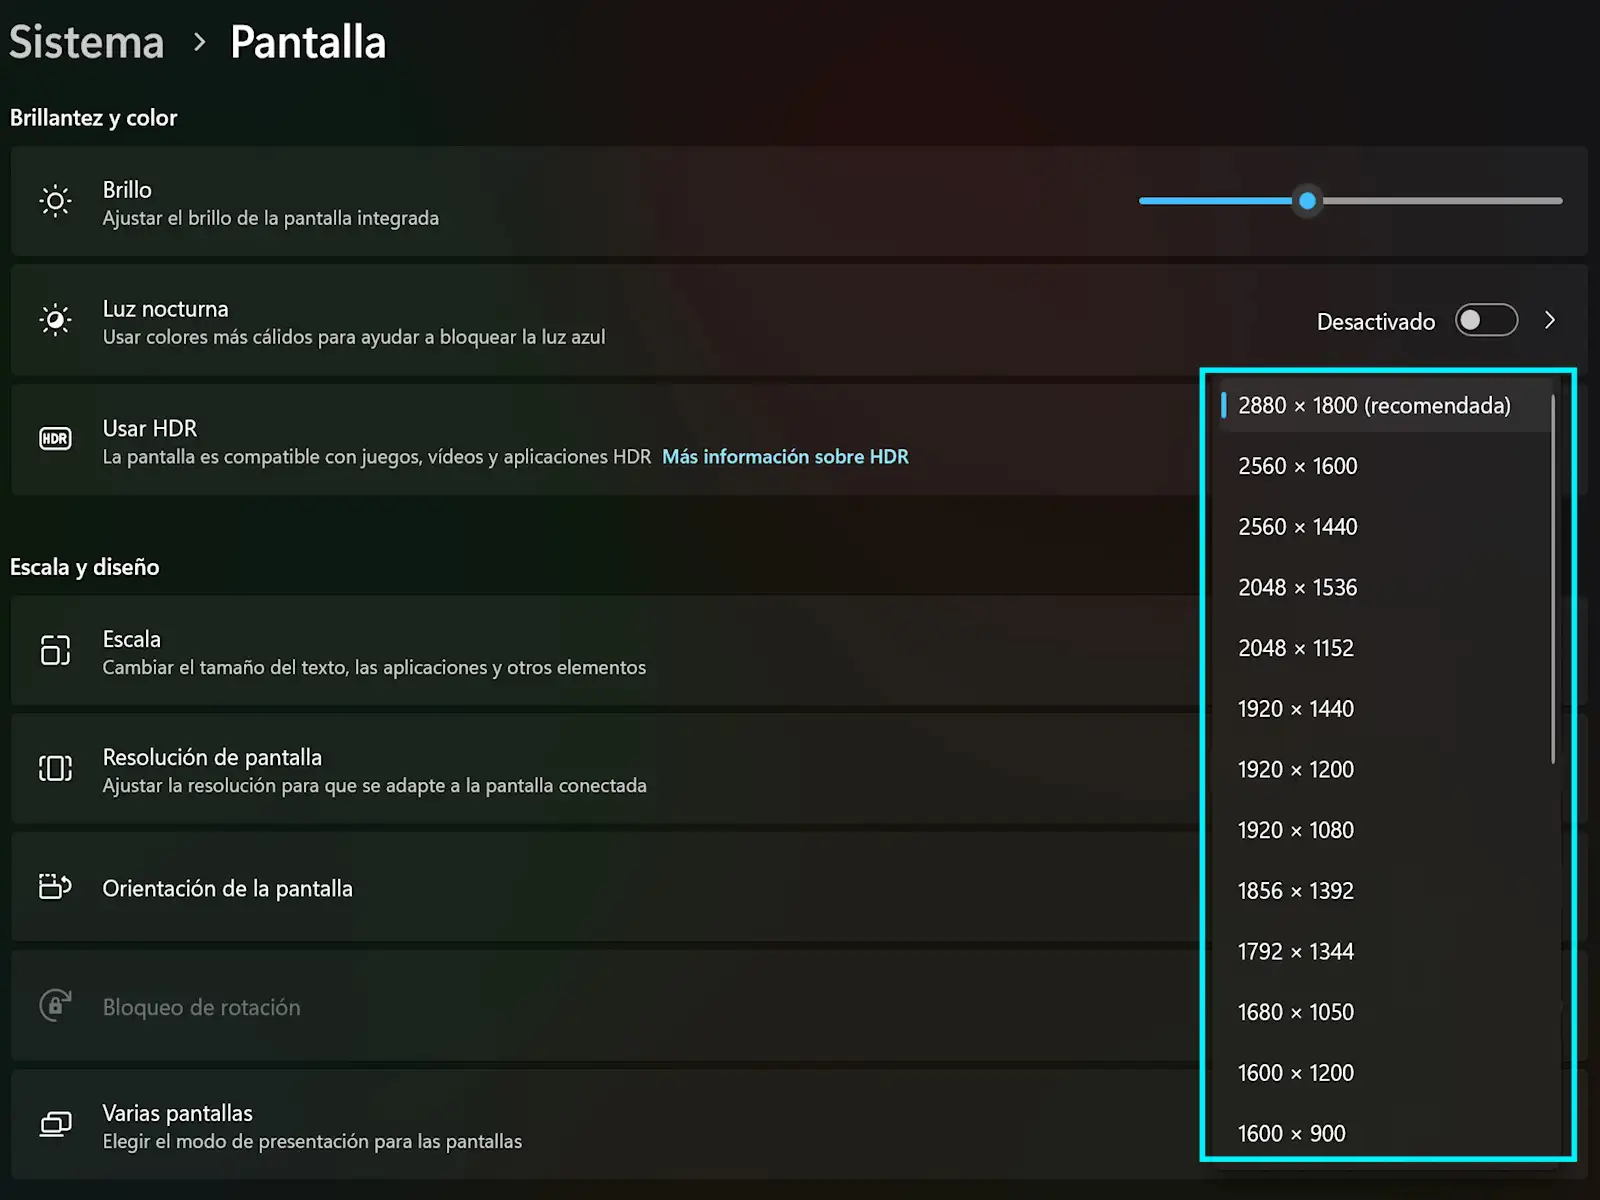Click the Escala scaling icon

(x=55, y=650)
